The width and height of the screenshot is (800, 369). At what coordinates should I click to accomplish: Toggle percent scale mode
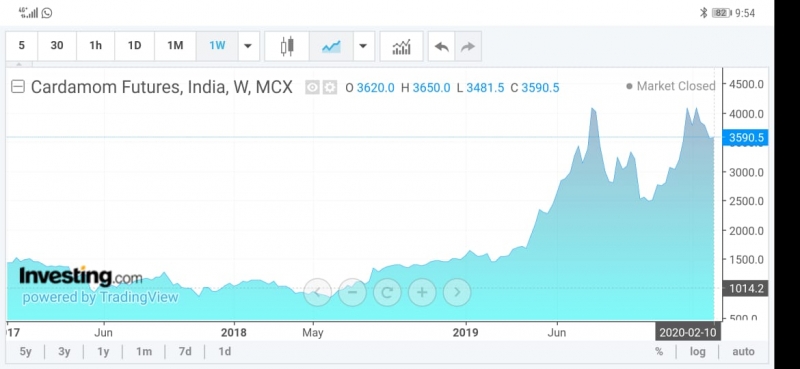click(659, 352)
